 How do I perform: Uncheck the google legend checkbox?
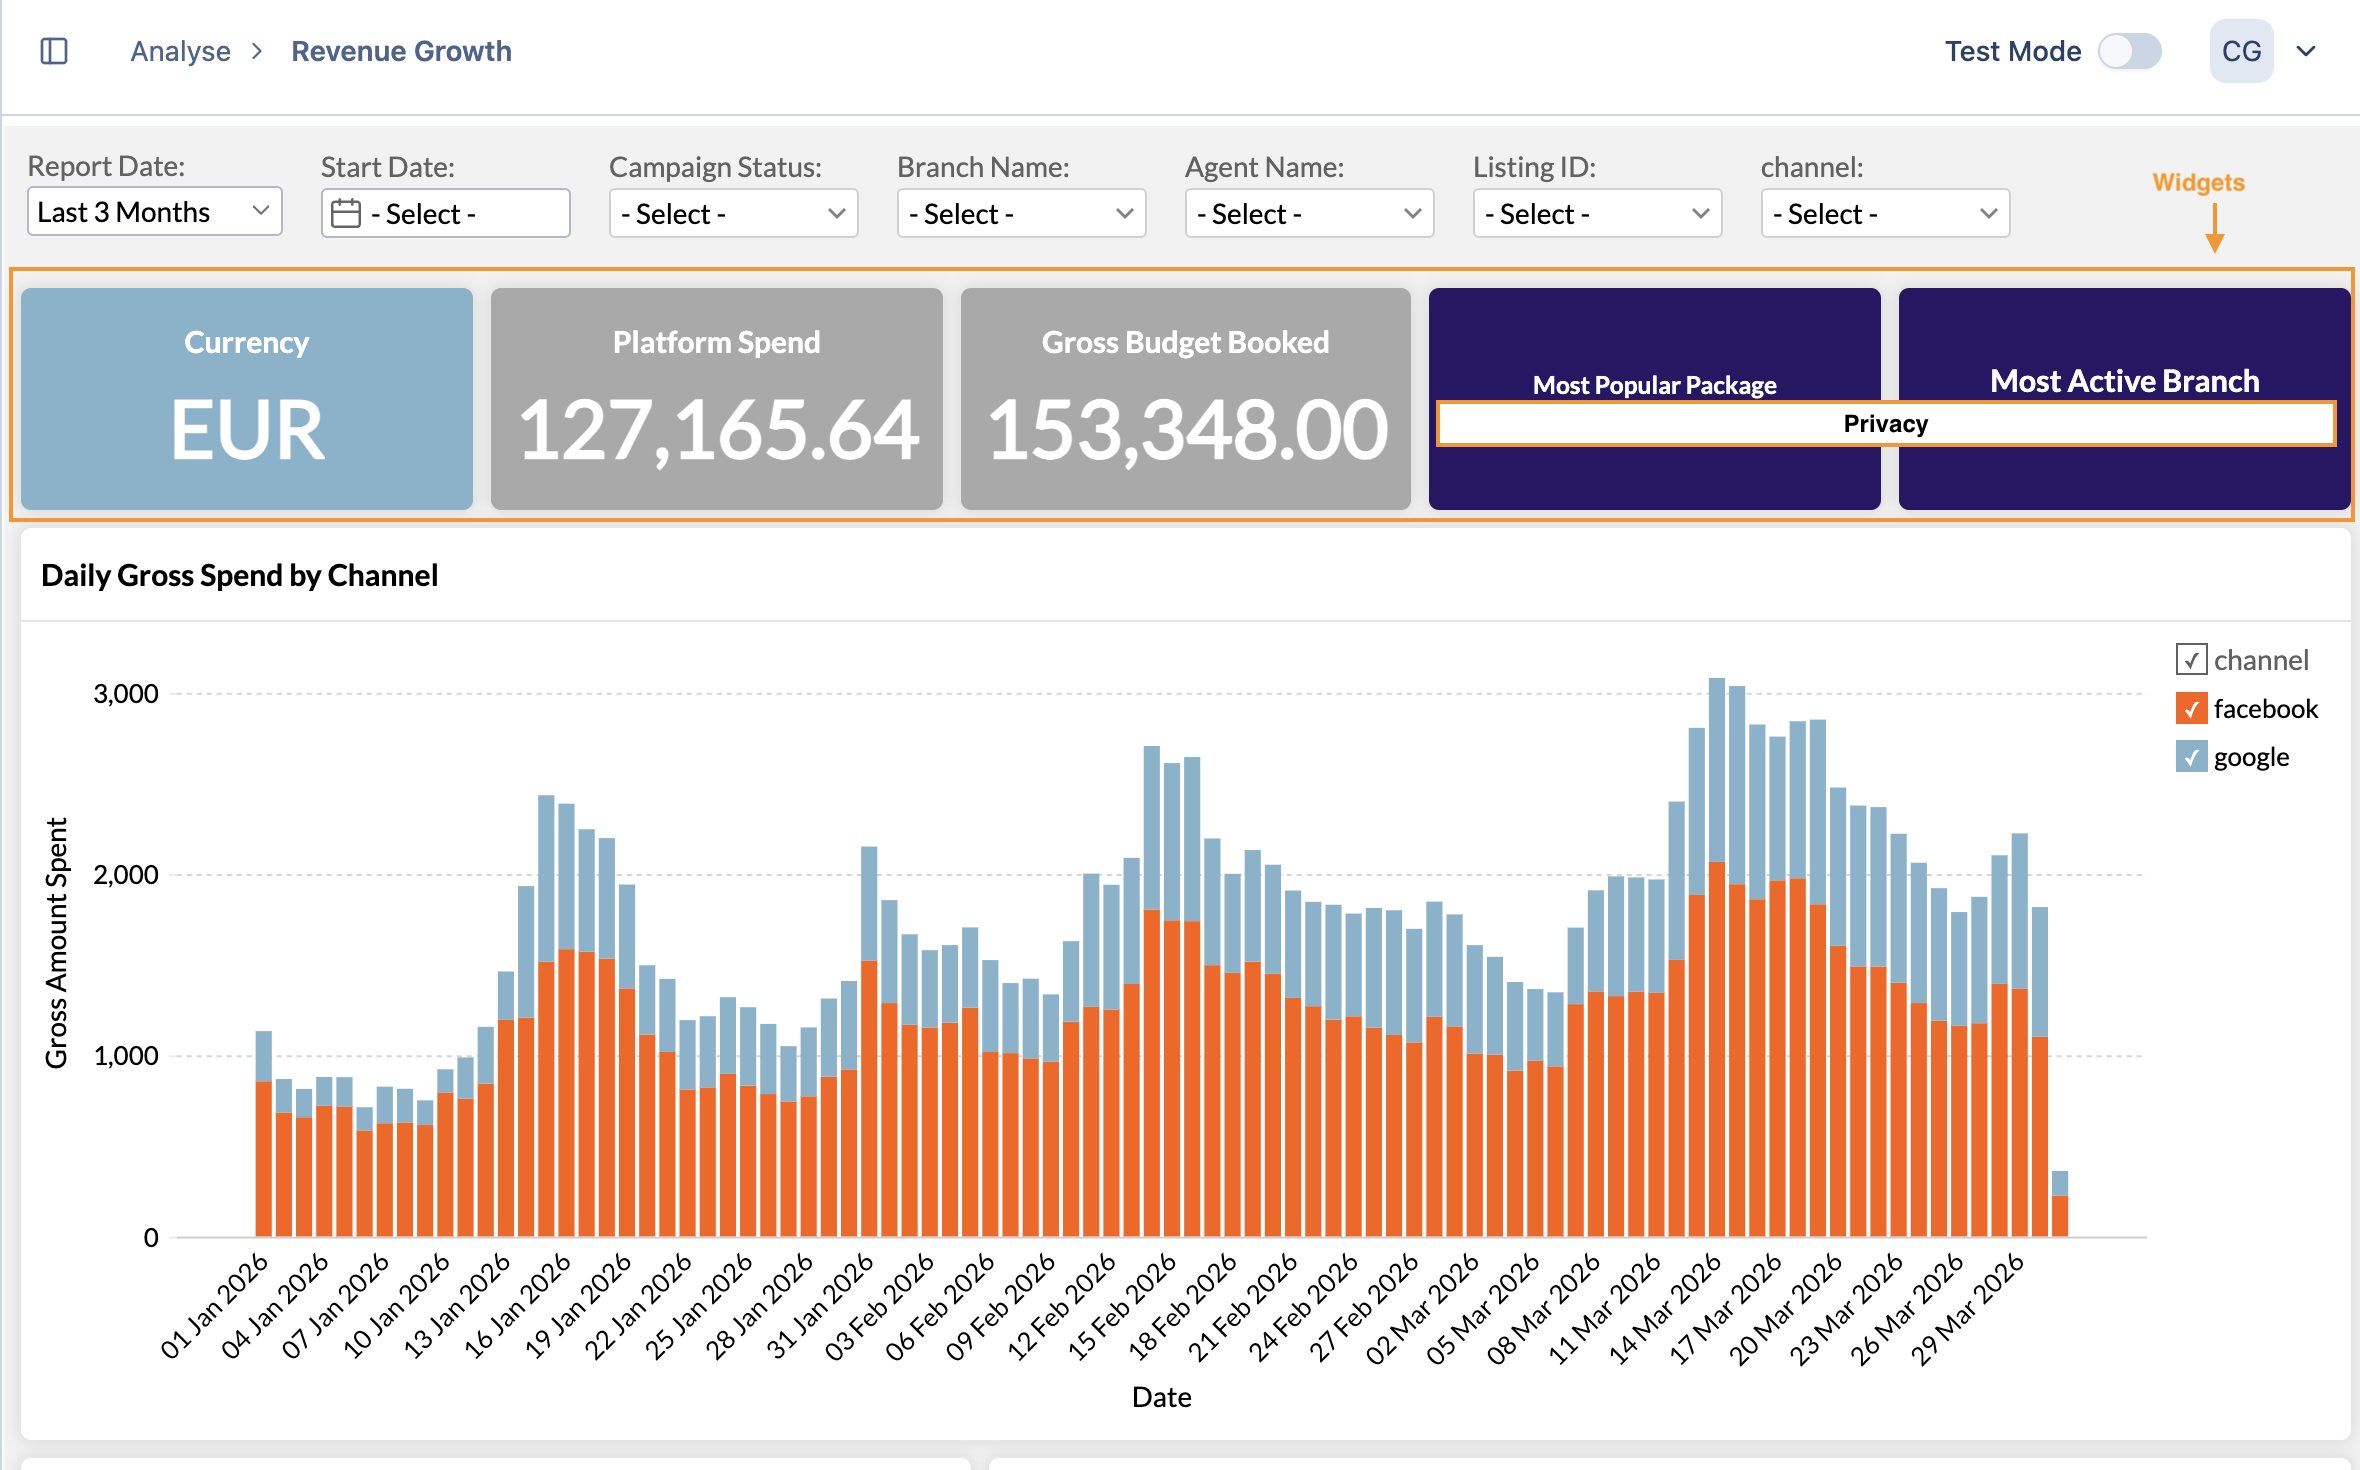coord(2190,757)
